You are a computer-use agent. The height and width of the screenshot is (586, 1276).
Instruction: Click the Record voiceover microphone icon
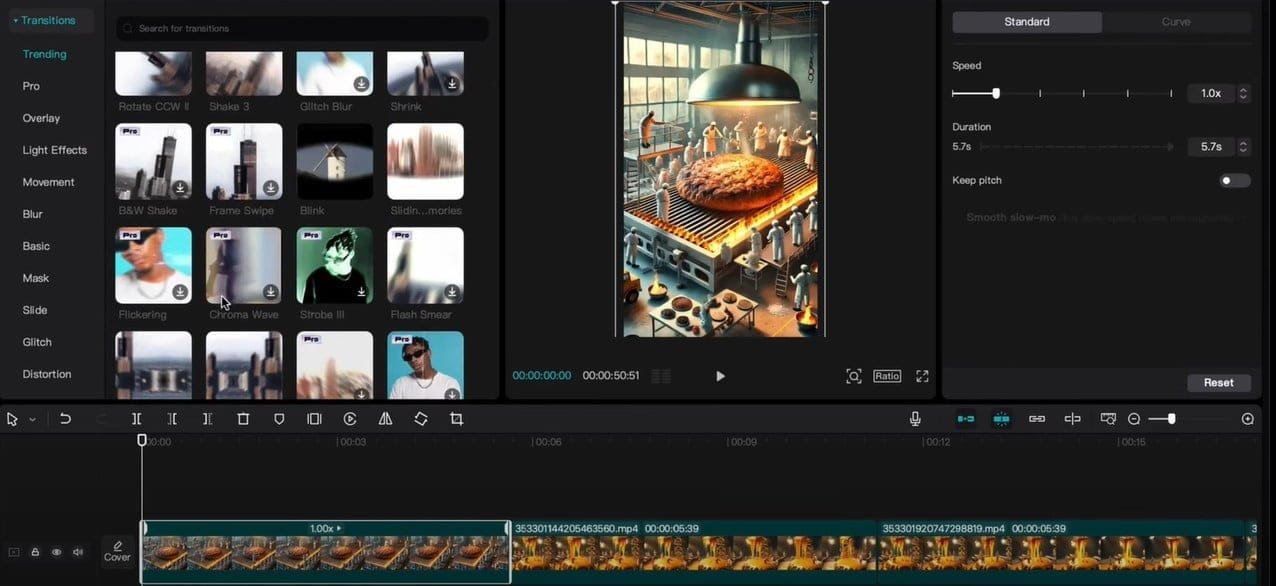(x=915, y=418)
